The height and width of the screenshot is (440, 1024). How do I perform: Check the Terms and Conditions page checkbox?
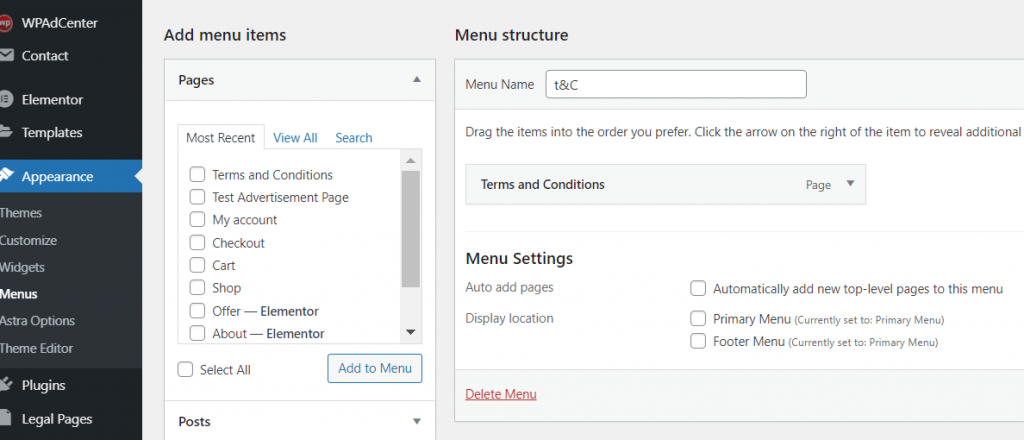pyautogui.click(x=197, y=175)
